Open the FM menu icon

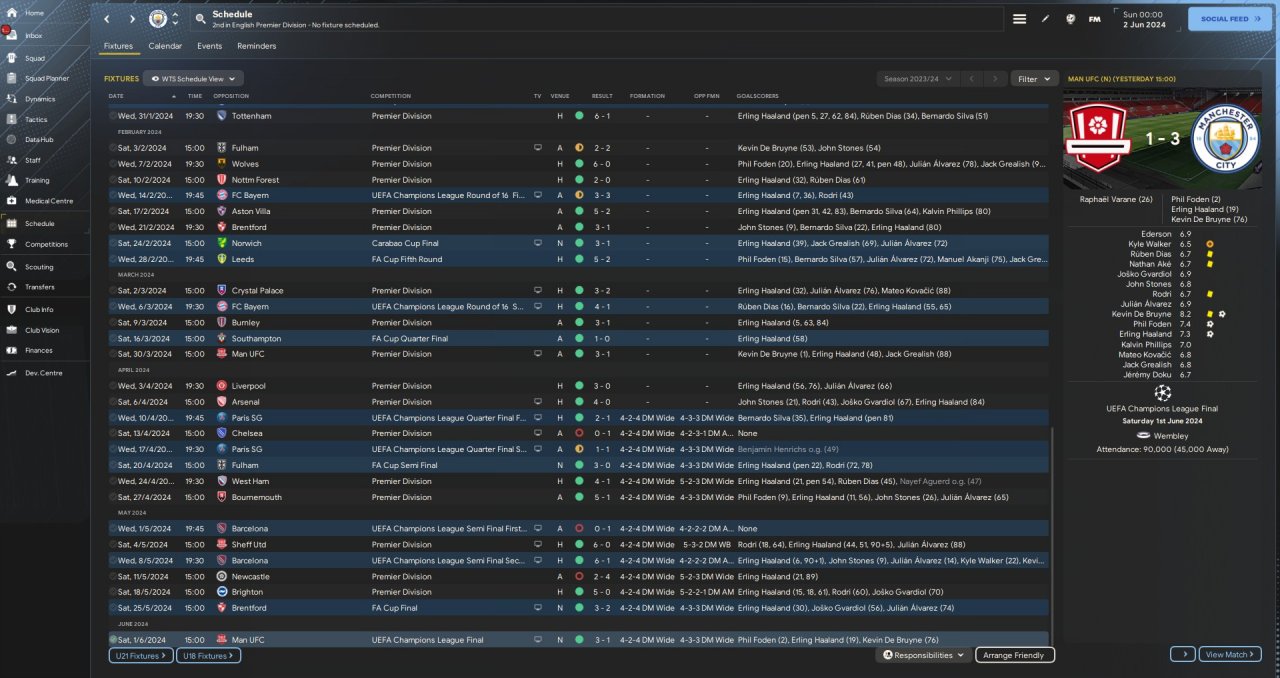pyautogui.click(x=1094, y=19)
